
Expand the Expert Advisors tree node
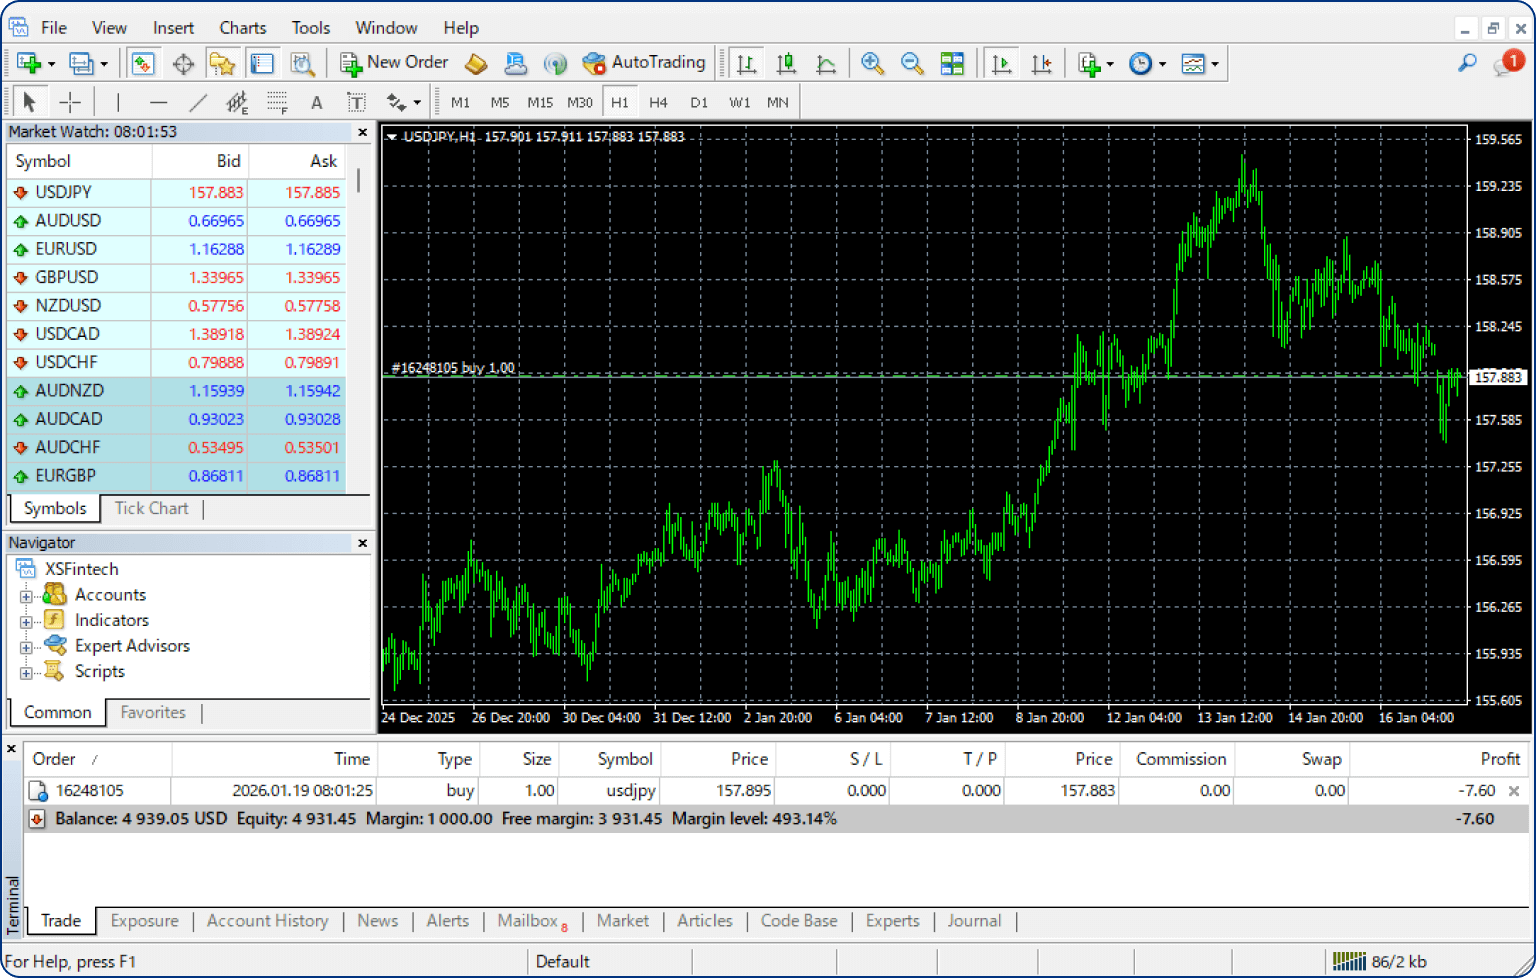pyautogui.click(x=26, y=647)
